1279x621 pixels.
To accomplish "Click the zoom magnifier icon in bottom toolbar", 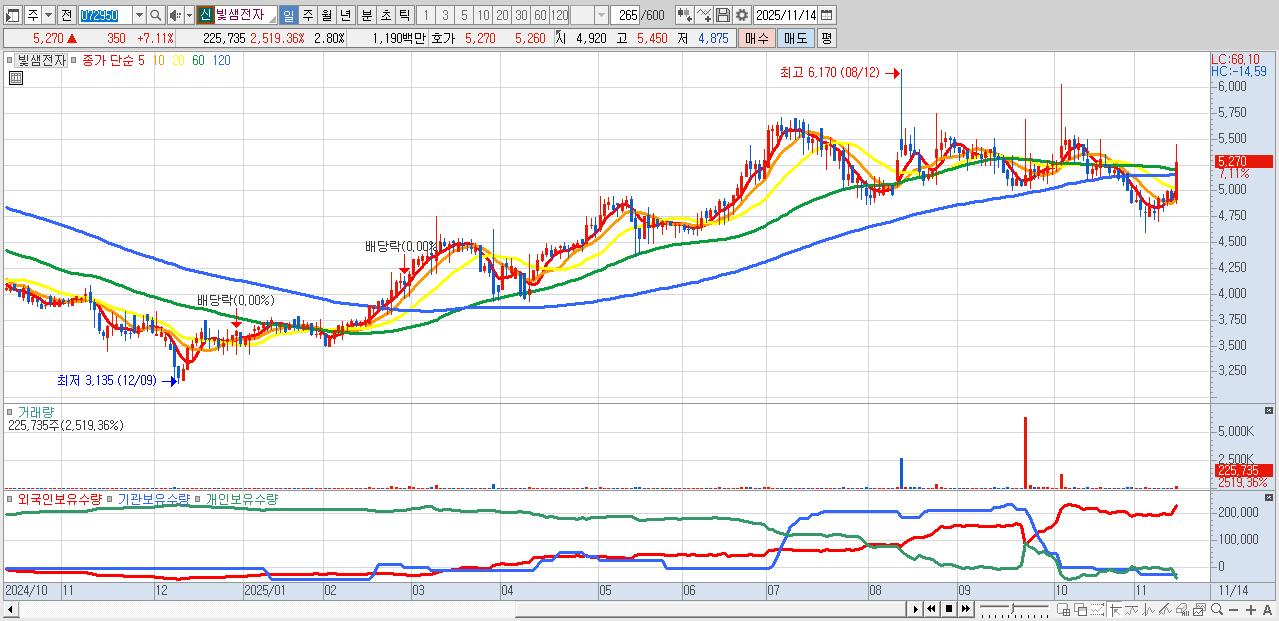I will coord(1217,609).
